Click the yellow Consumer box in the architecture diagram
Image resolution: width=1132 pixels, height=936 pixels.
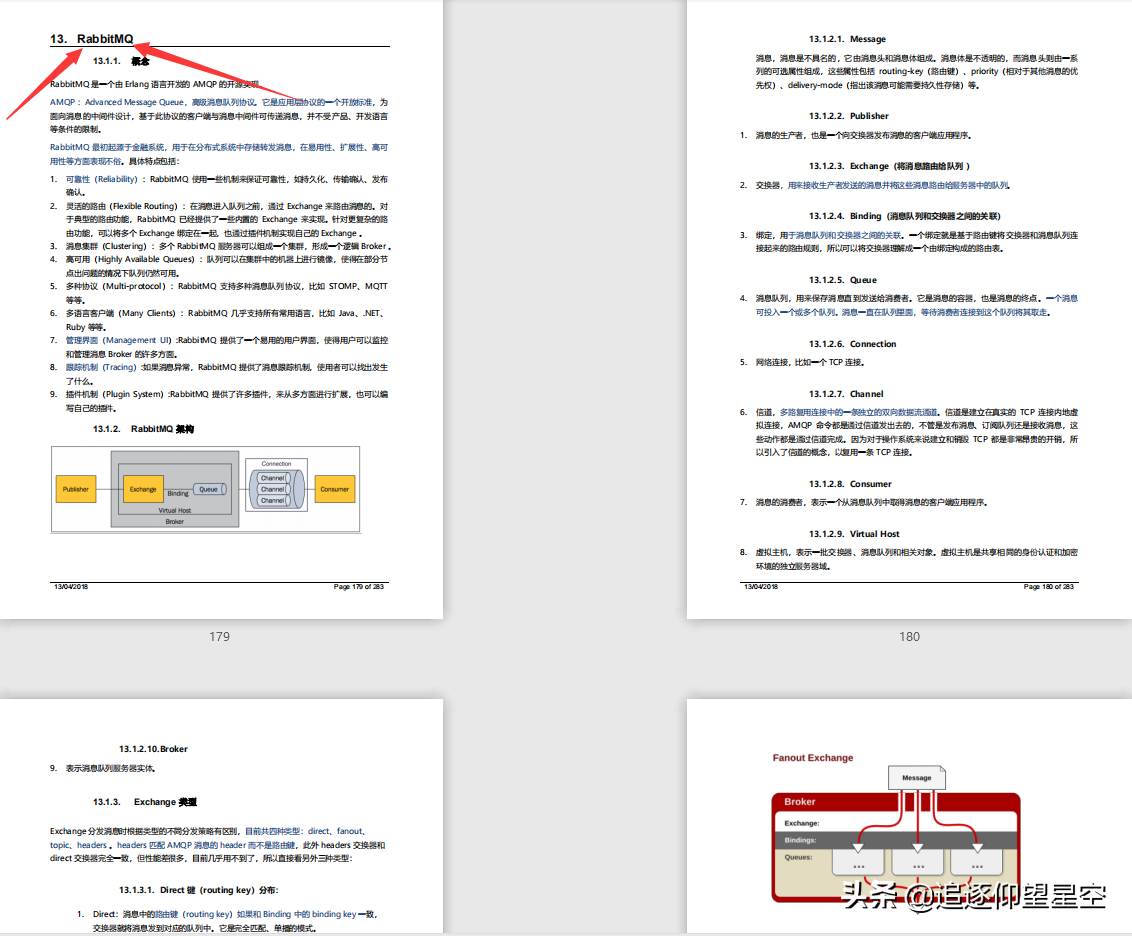click(x=334, y=489)
